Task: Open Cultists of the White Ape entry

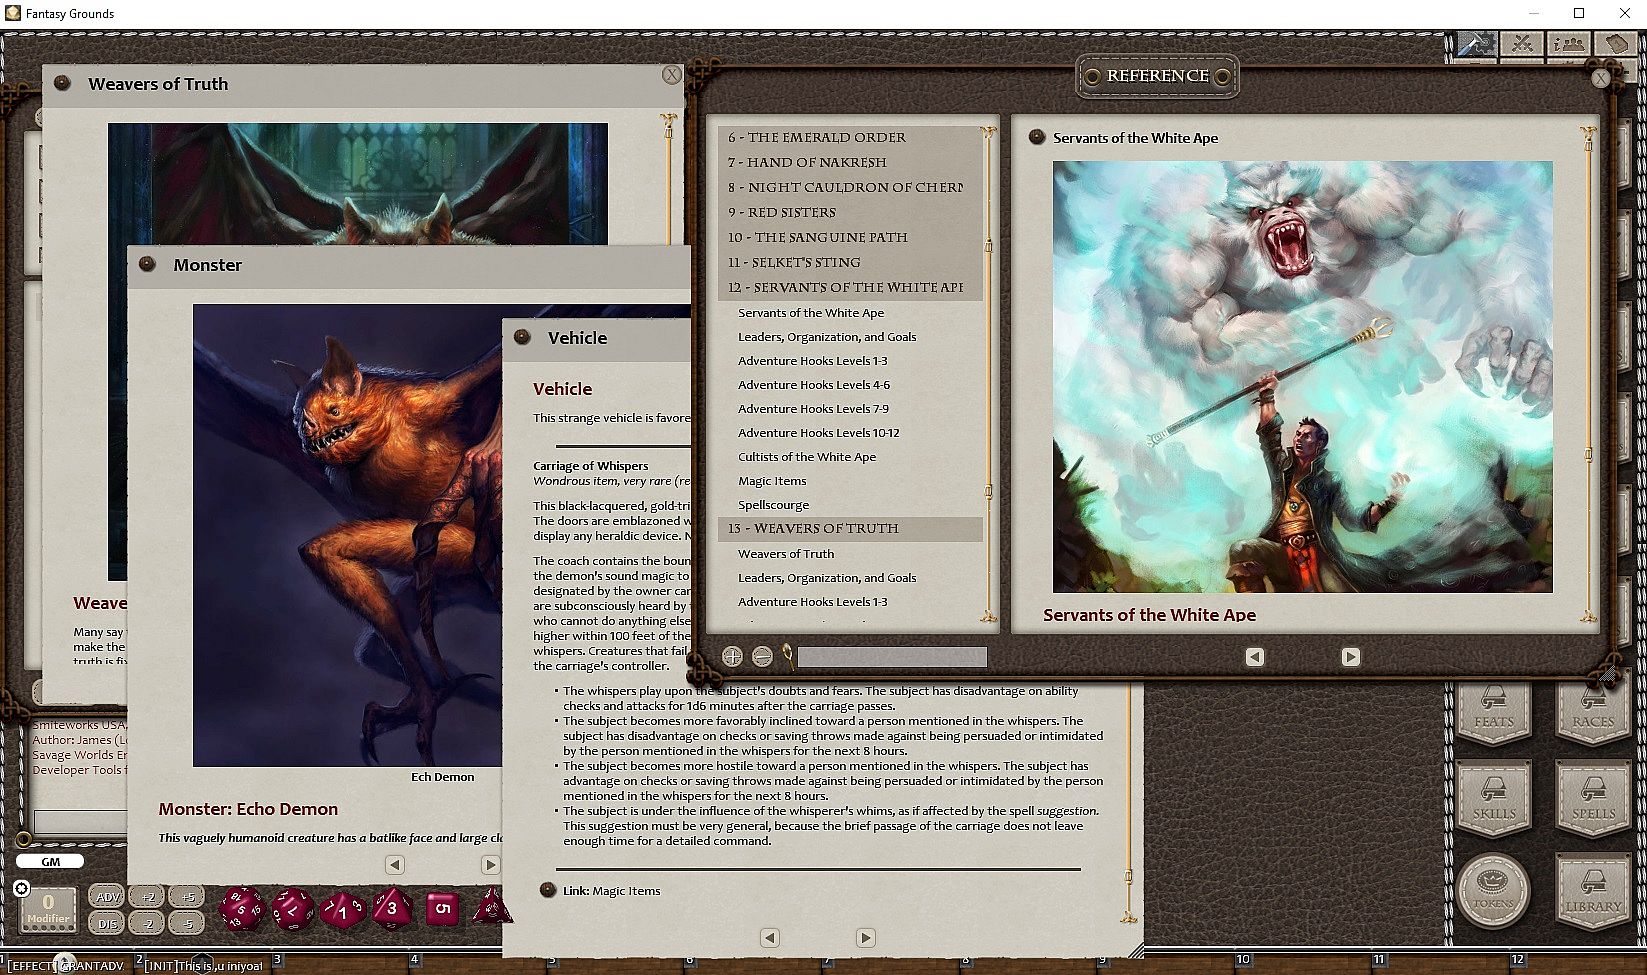Action: 807,457
